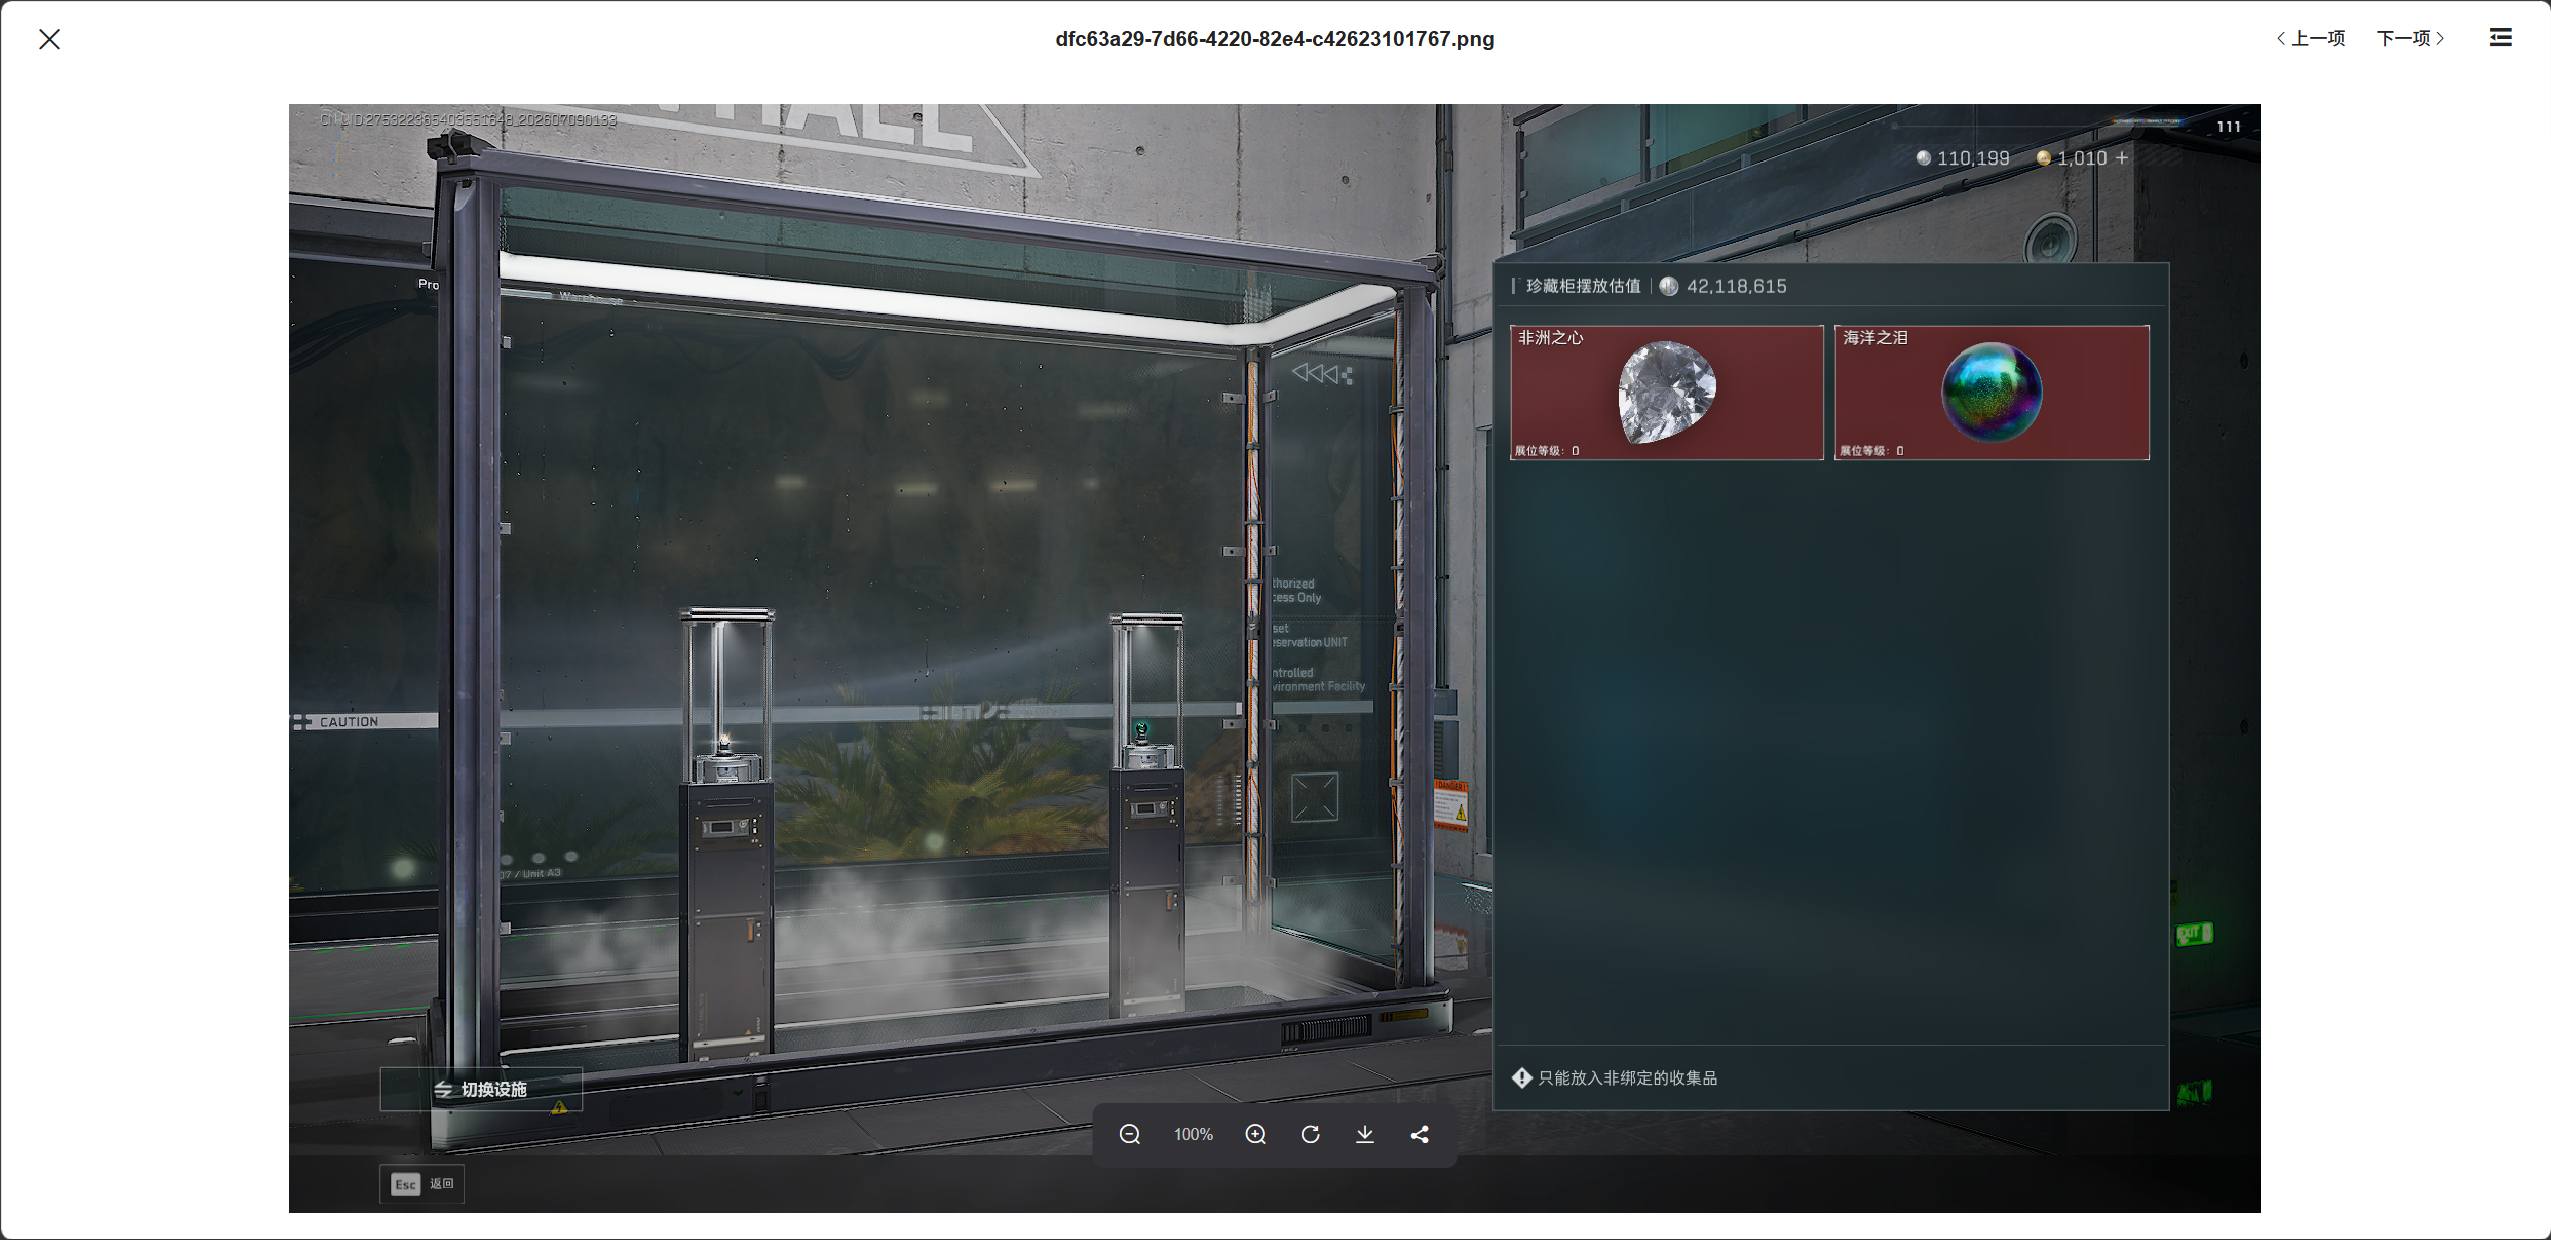Go to the next item (下一项)
The image size is (2551, 1240).
(x=2411, y=38)
